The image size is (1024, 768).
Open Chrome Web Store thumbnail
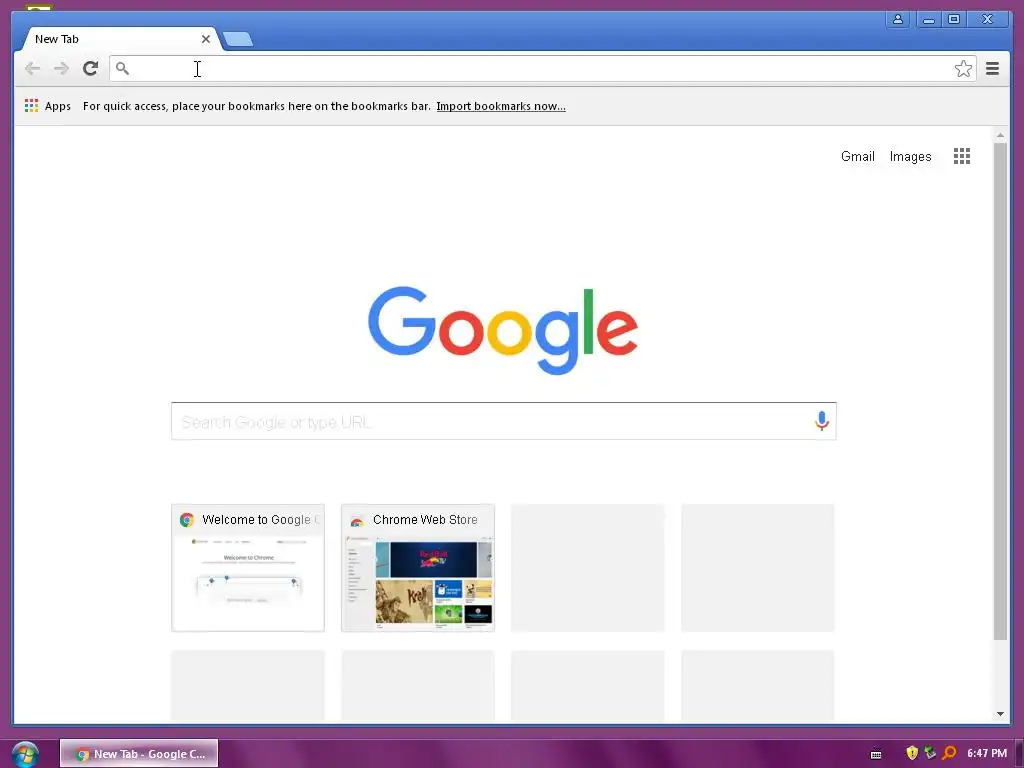(418, 568)
